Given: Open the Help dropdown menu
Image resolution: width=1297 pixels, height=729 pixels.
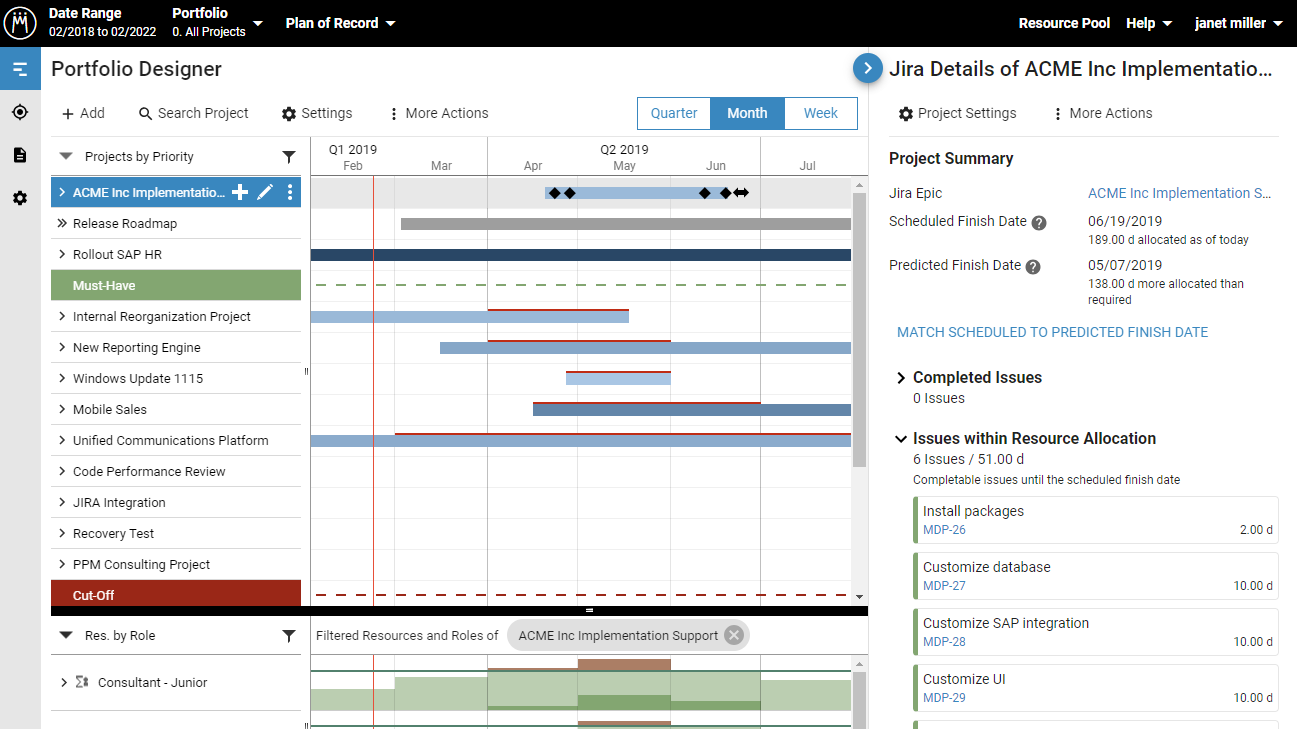Looking at the screenshot, I should (1149, 23).
